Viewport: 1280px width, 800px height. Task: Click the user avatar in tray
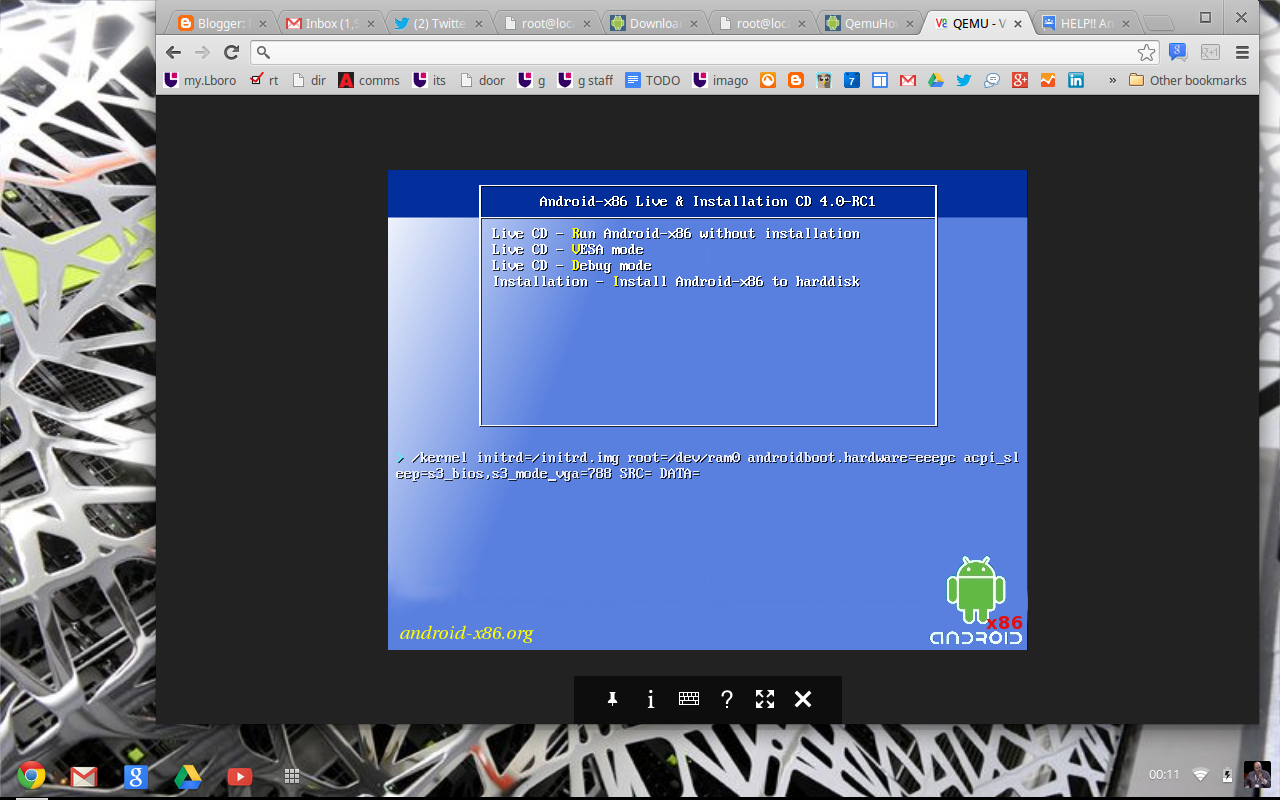(1257, 774)
